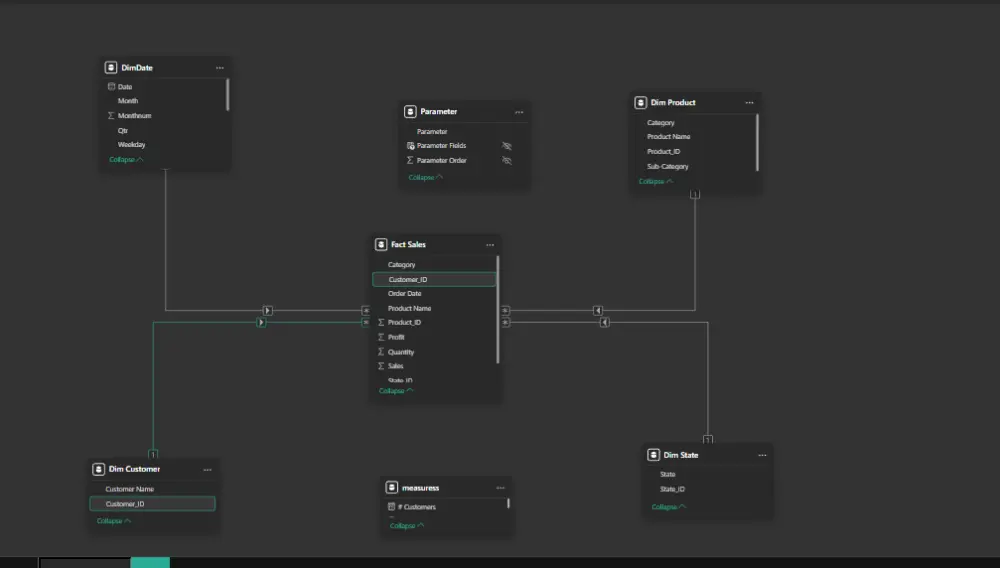Click the Dim Customer relationship filter arrow
This screenshot has height=568, width=1000.
(x=261, y=323)
